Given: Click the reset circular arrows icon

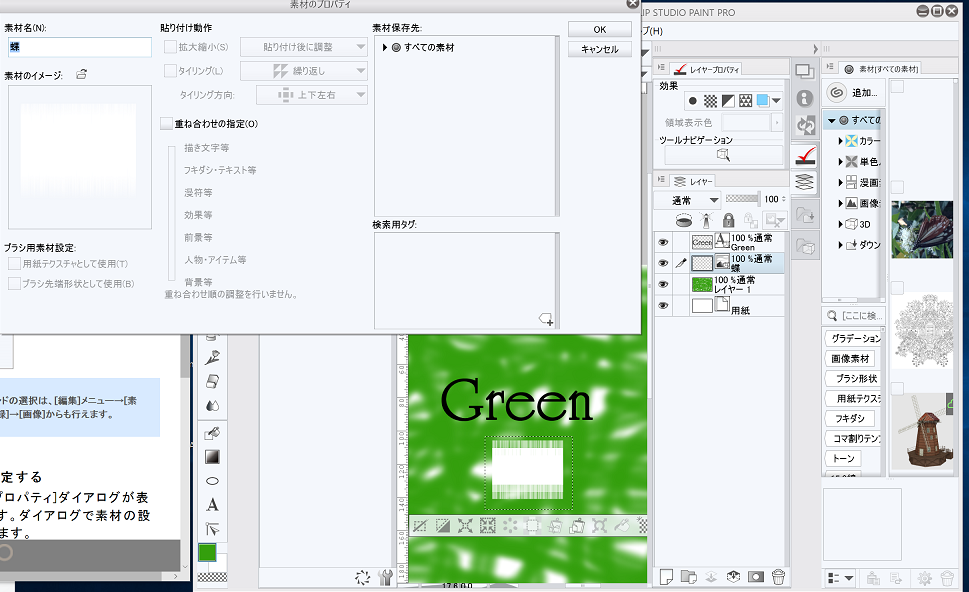Looking at the screenshot, I should [363, 578].
